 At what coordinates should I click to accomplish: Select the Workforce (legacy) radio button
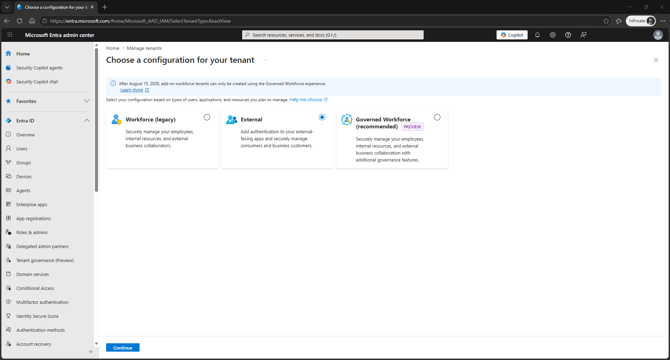tap(207, 117)
